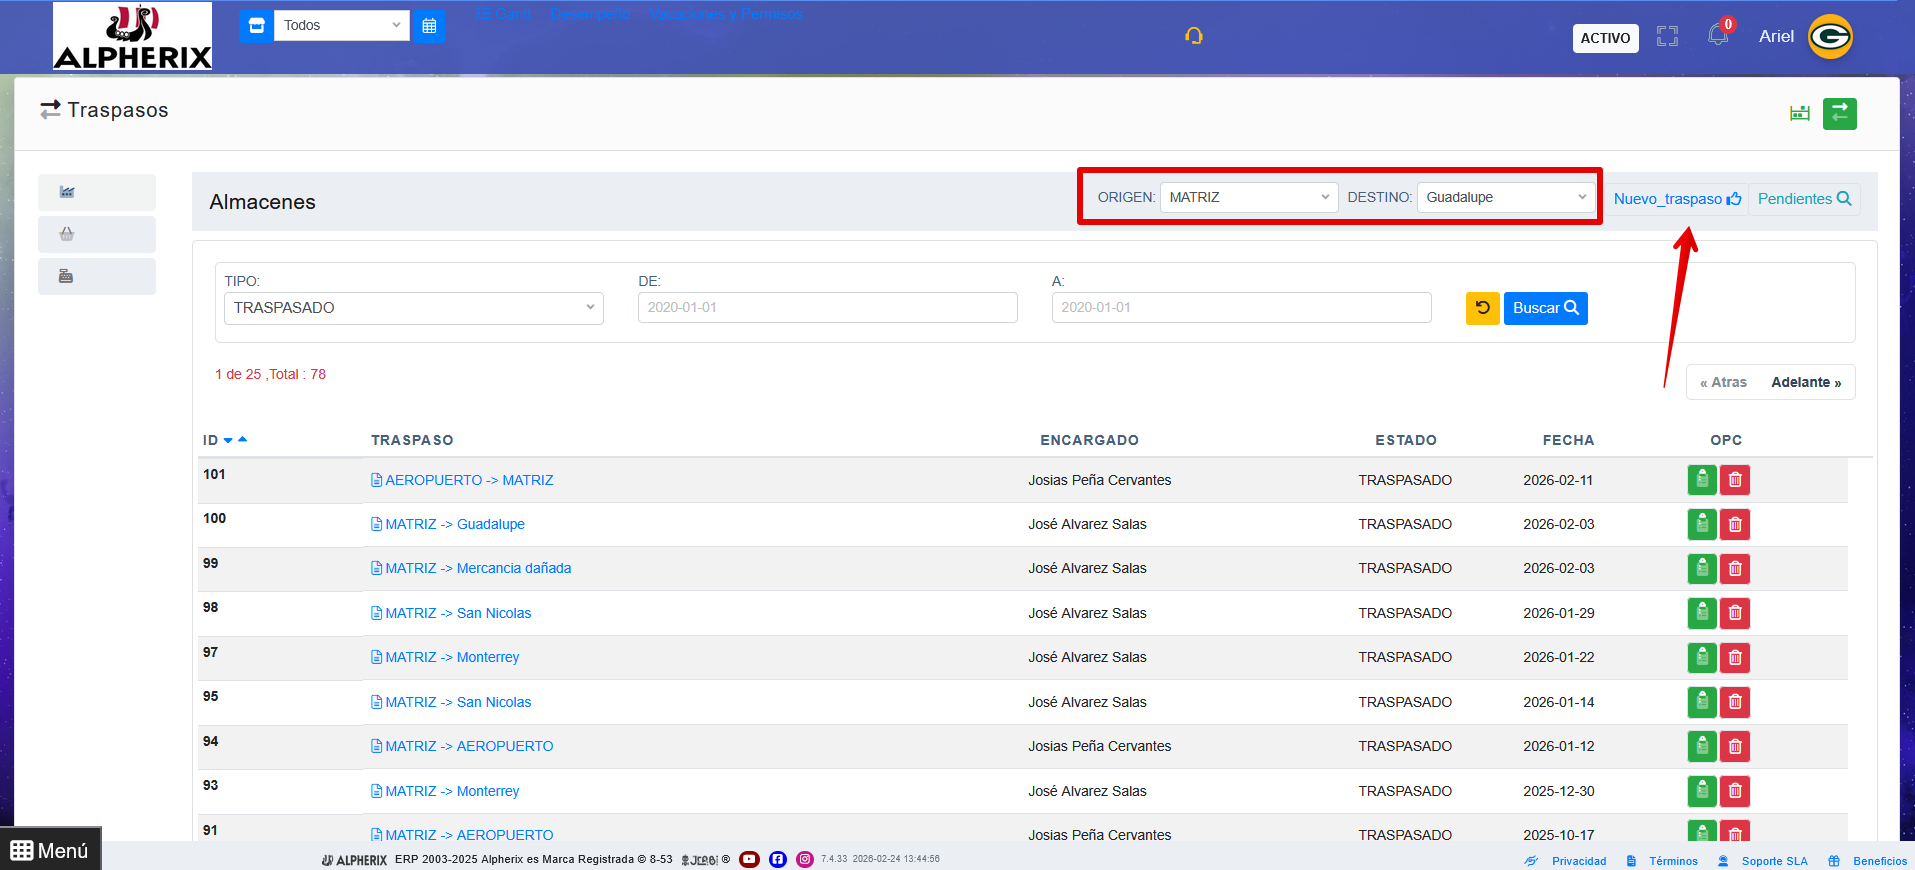The width and height of the screenshot is (1915, 870).
Task: Open the cash register sidebar icon
Action: coord(66,277)
